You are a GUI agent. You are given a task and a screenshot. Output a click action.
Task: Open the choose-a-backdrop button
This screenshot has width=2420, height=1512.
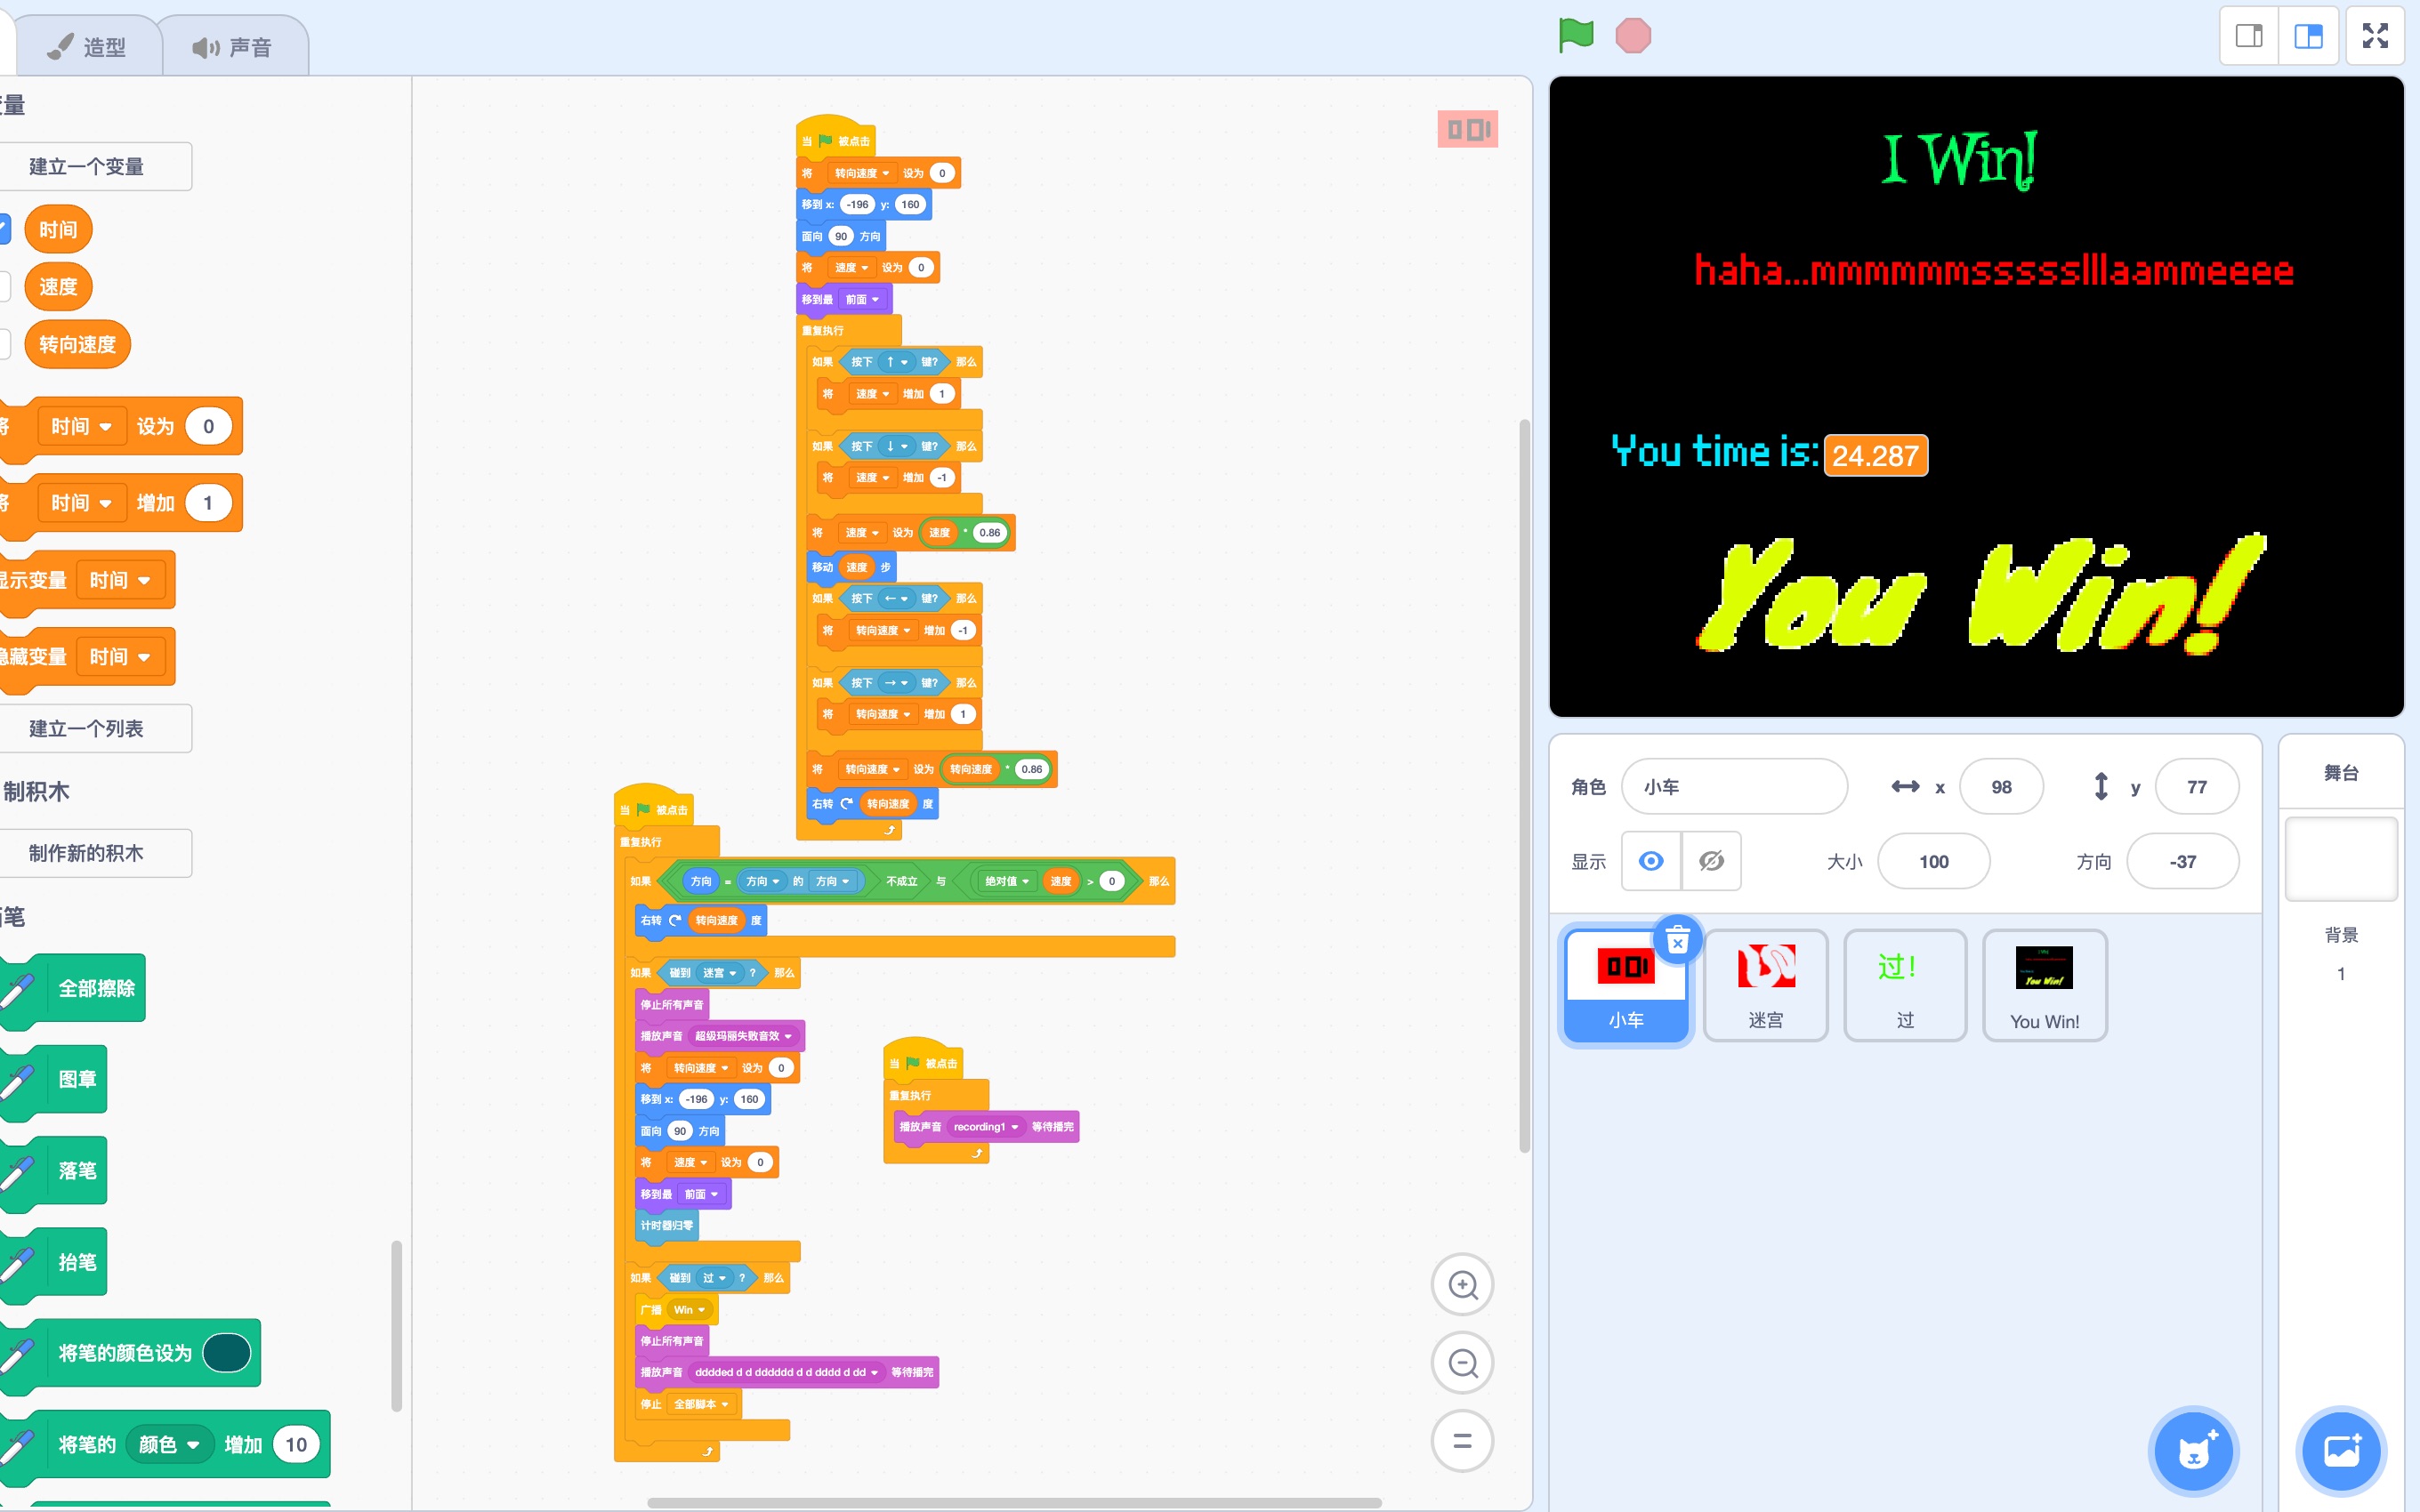click(2341, 1451)
